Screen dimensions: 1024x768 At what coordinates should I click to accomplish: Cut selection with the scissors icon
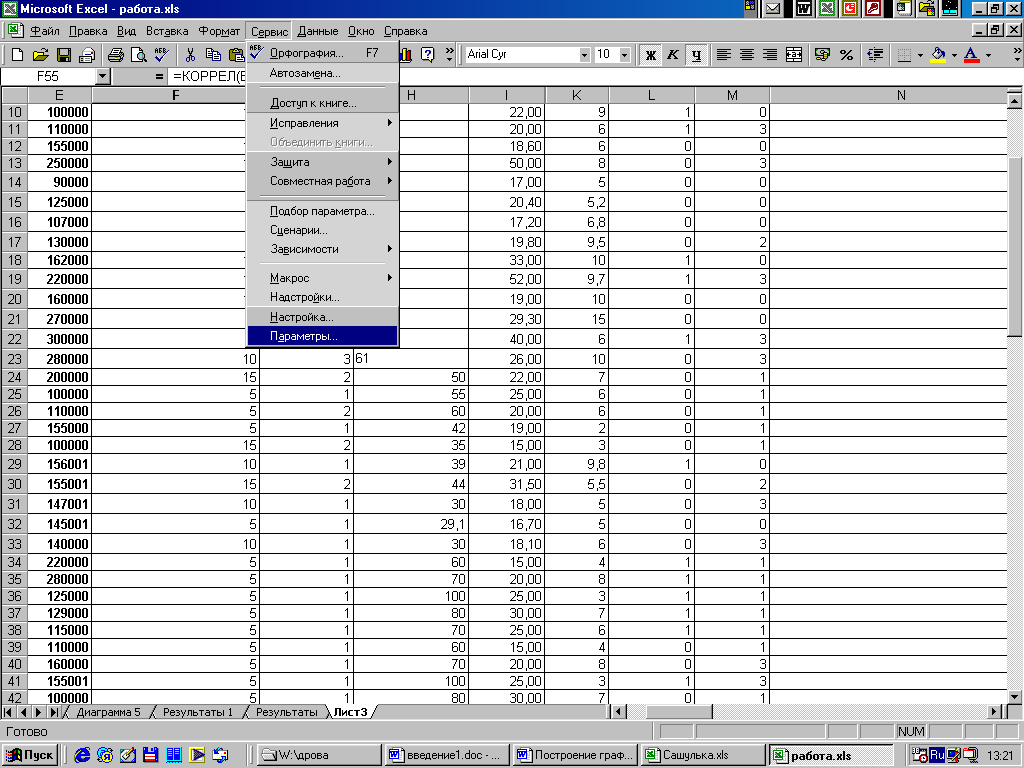[190, 55]
